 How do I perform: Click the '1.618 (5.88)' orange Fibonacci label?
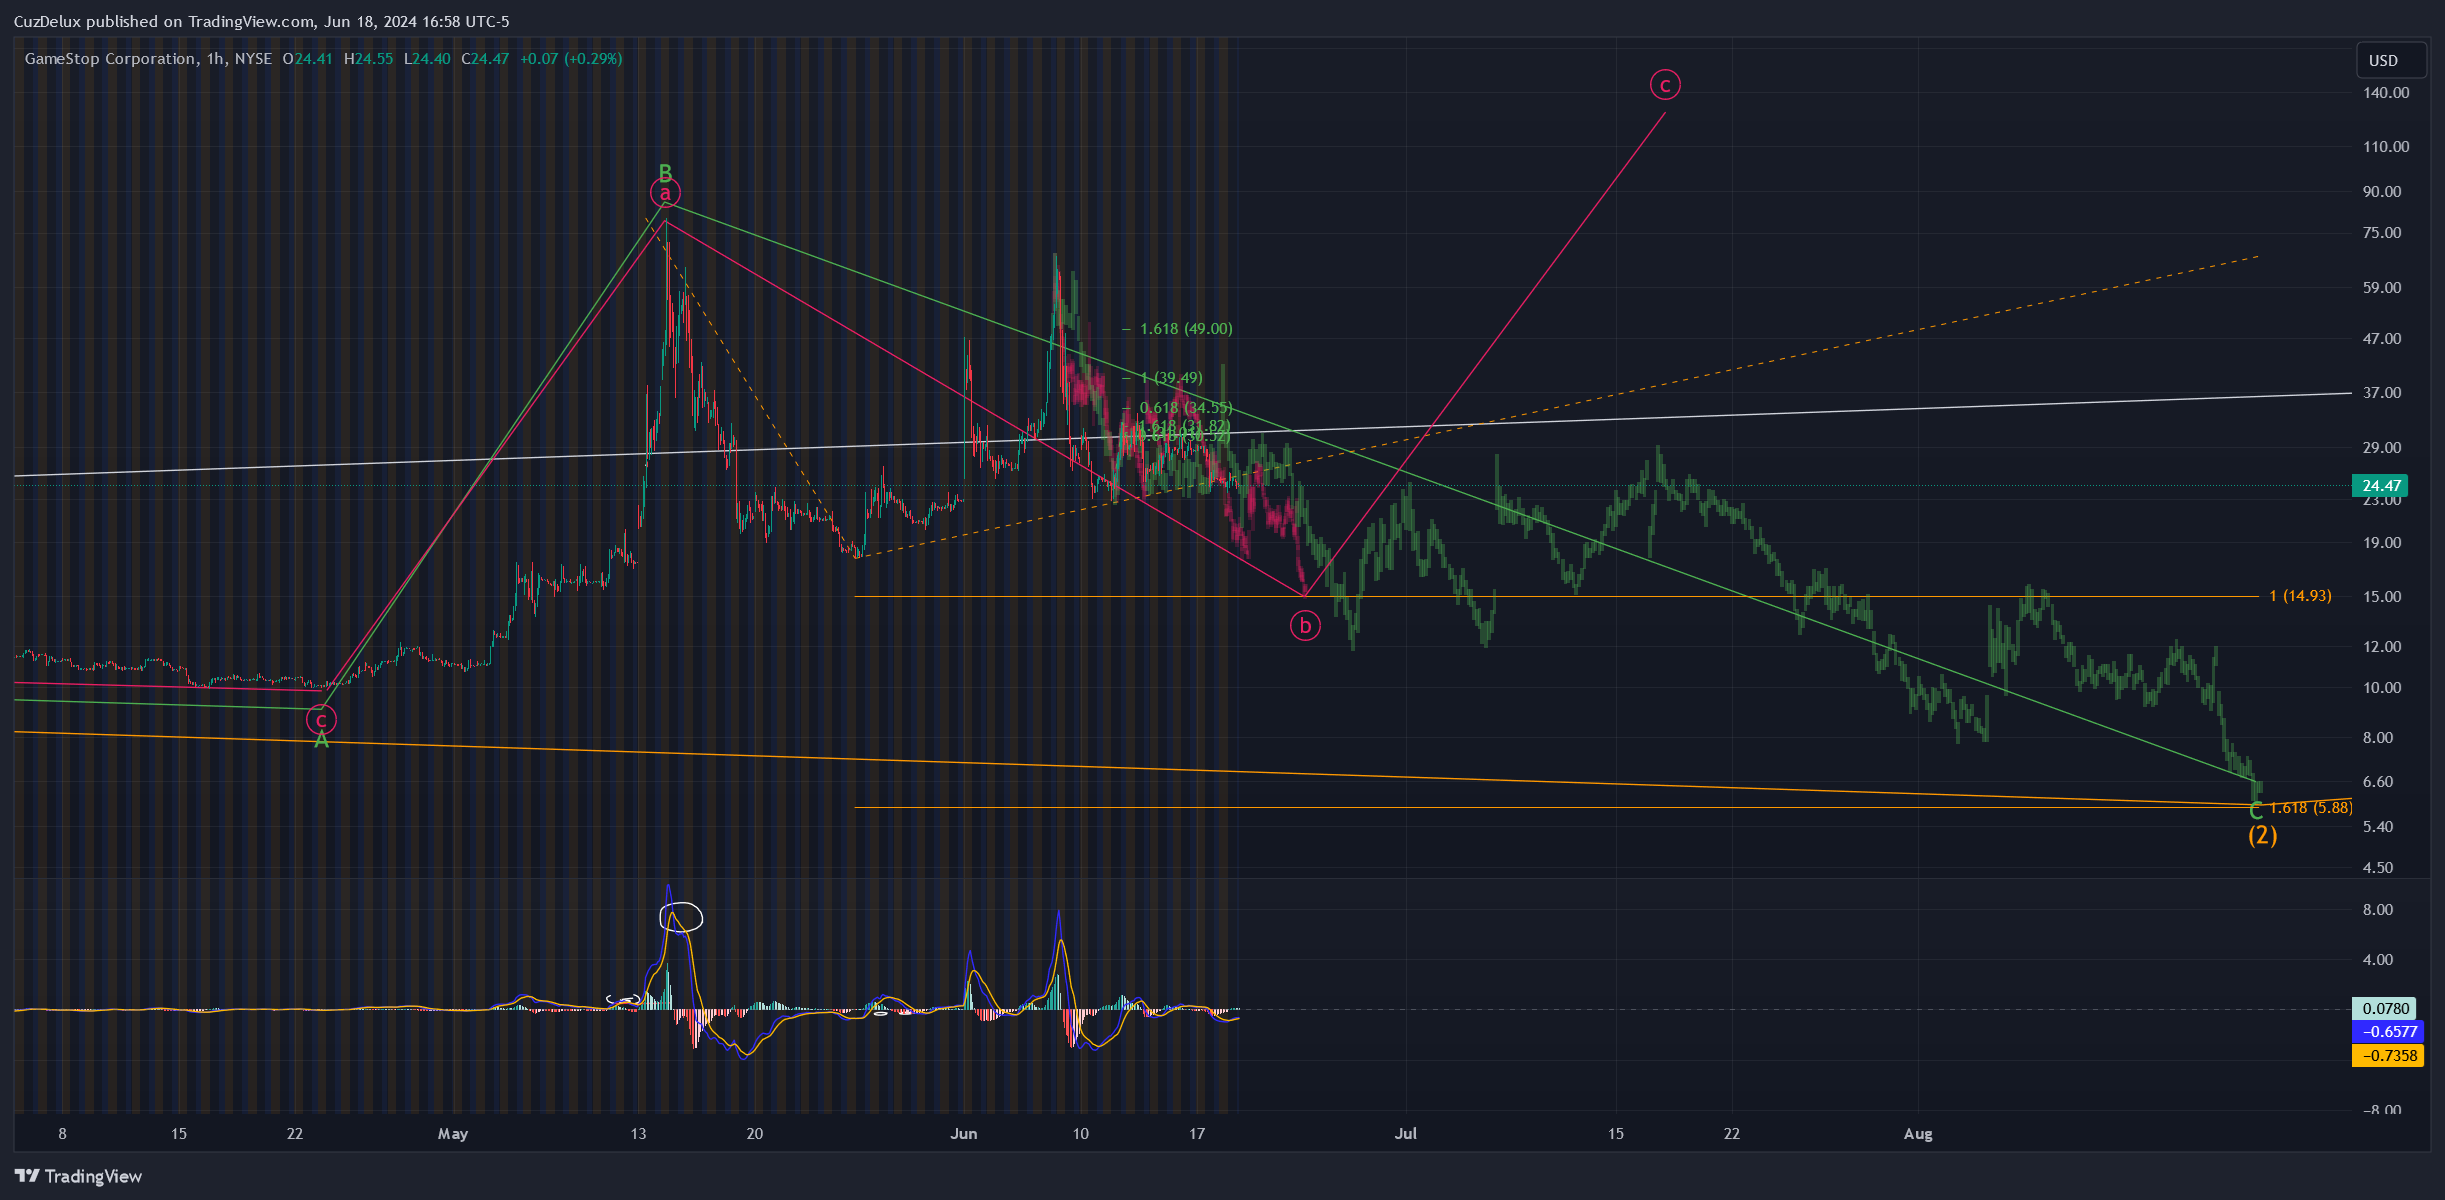pyautogui.click(x=2311, y=808)
